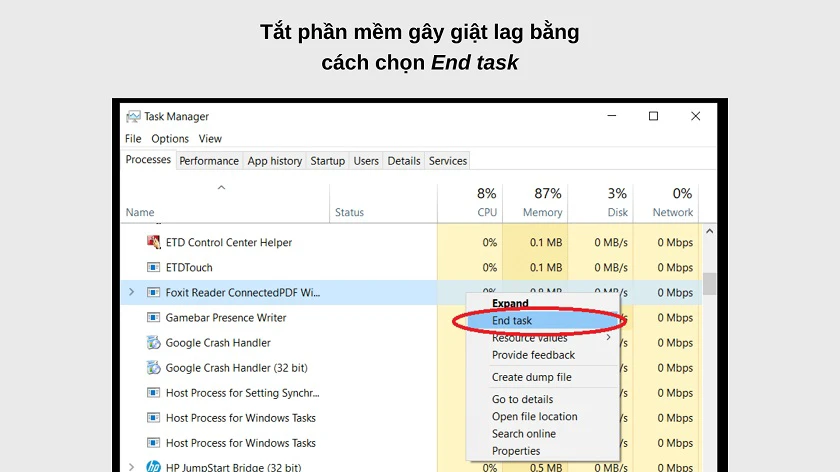The image size is (840, 472).
Task: Click the Gamebar Presence Writer icon
Action: click(153, 317)
